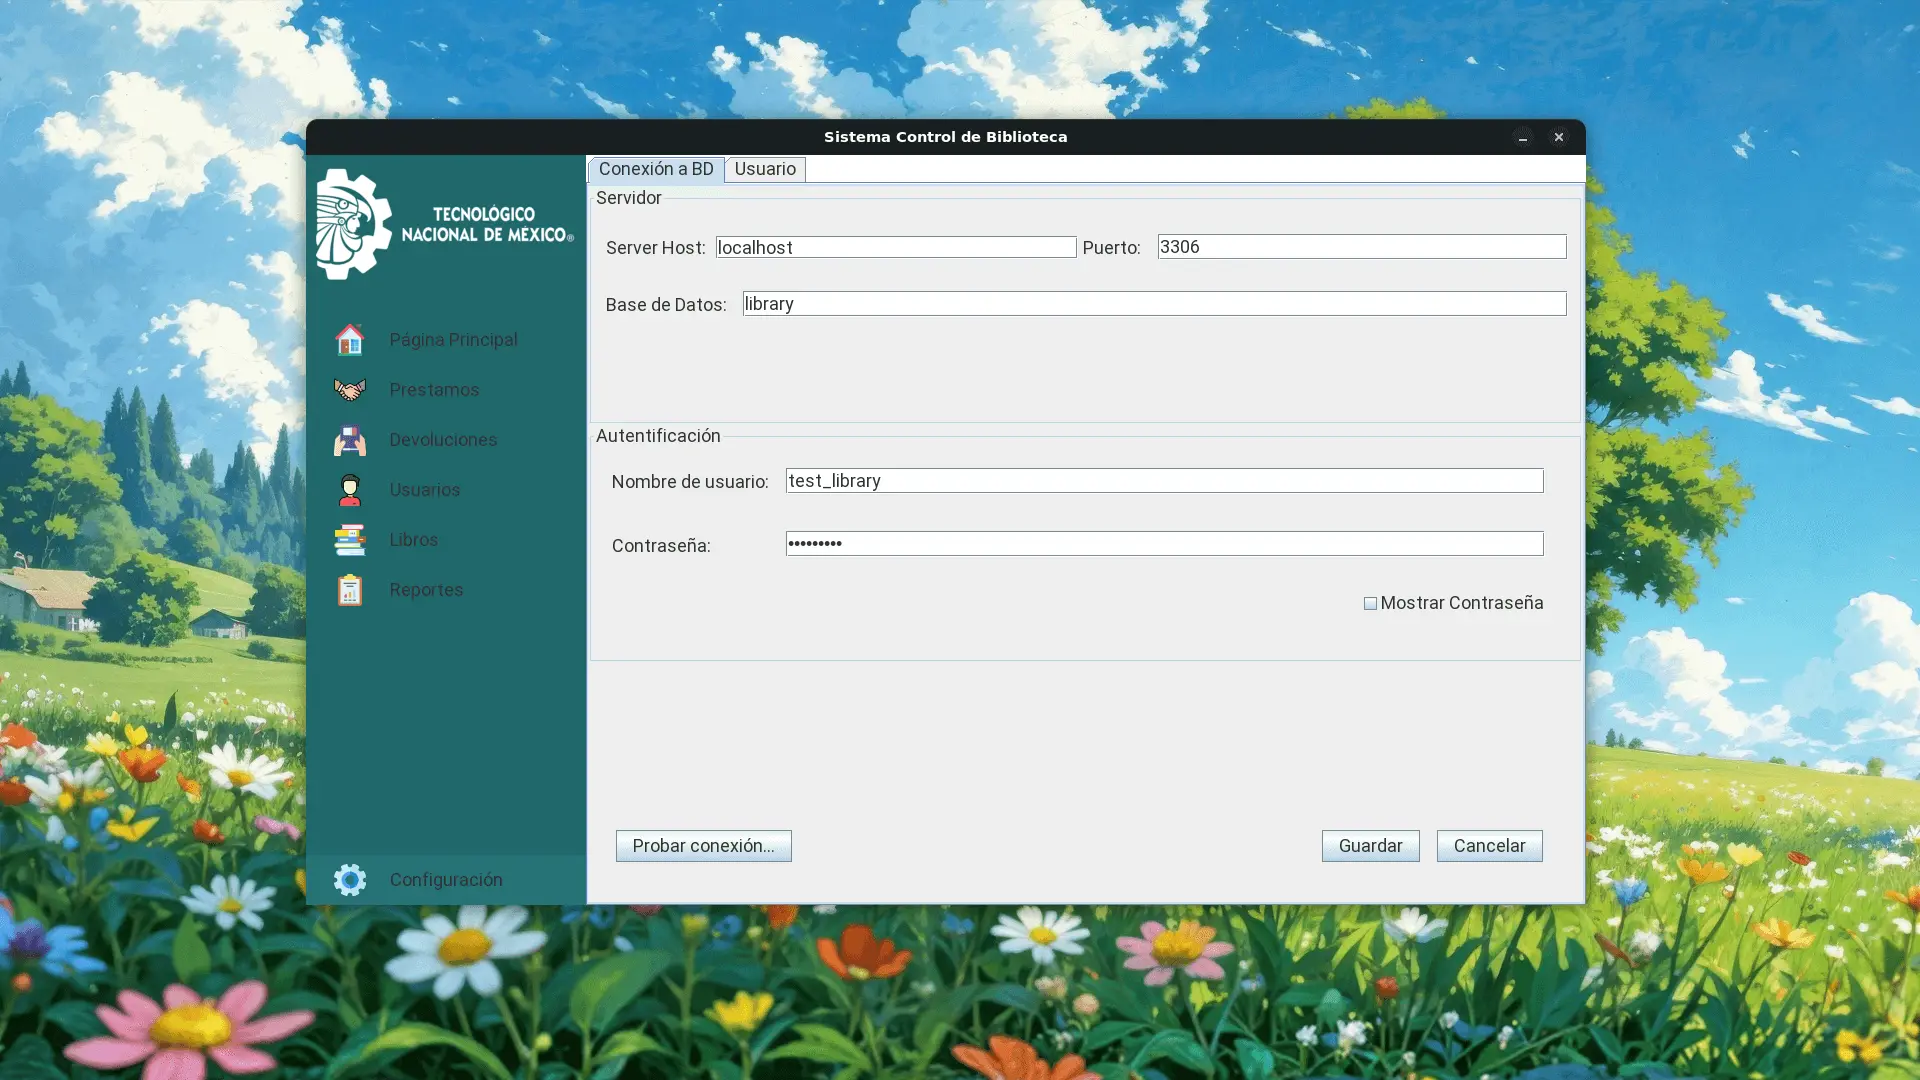Click the Devoluciones icon in sidebar
The height and width of the screenshot is (1080, 1920).
(x=349, y=439)
